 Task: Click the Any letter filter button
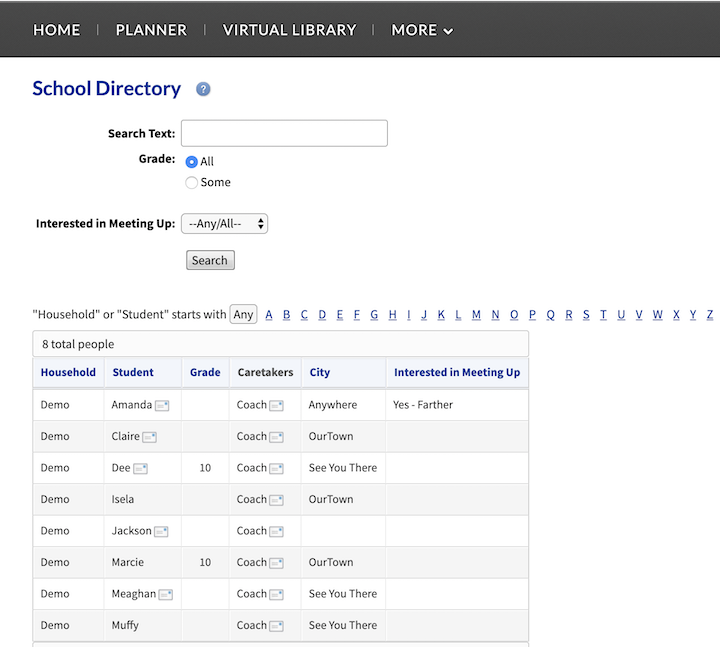pyautogui.click(x=243, y=314)
